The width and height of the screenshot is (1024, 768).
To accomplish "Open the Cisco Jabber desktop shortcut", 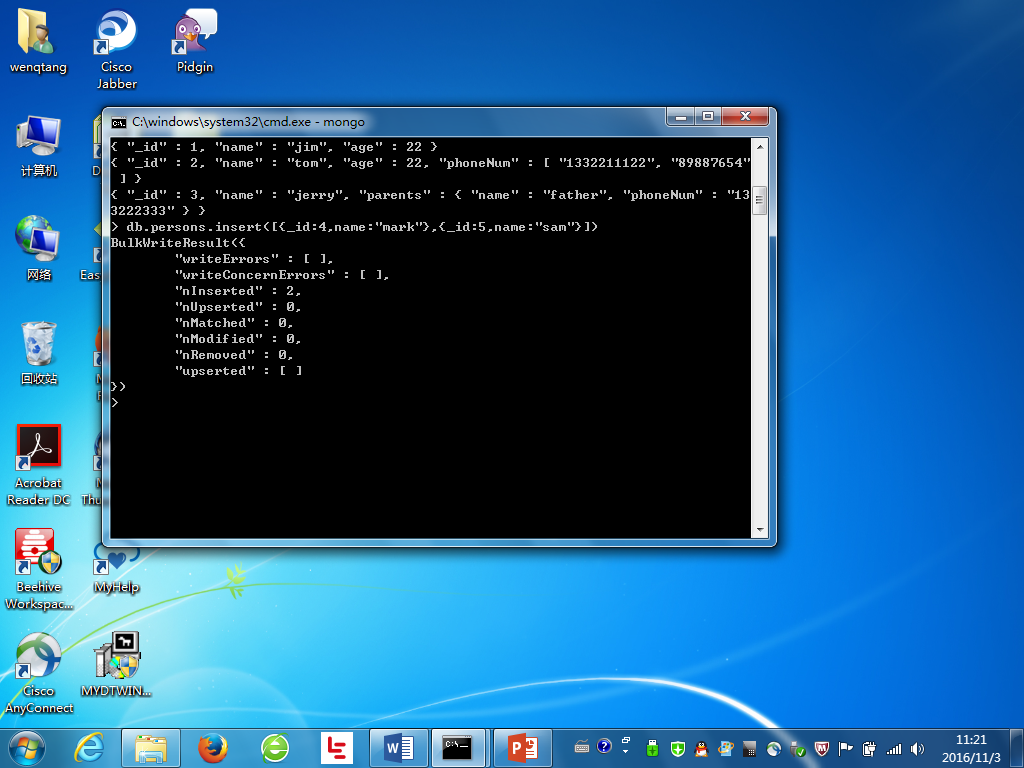I will [116, 49].
